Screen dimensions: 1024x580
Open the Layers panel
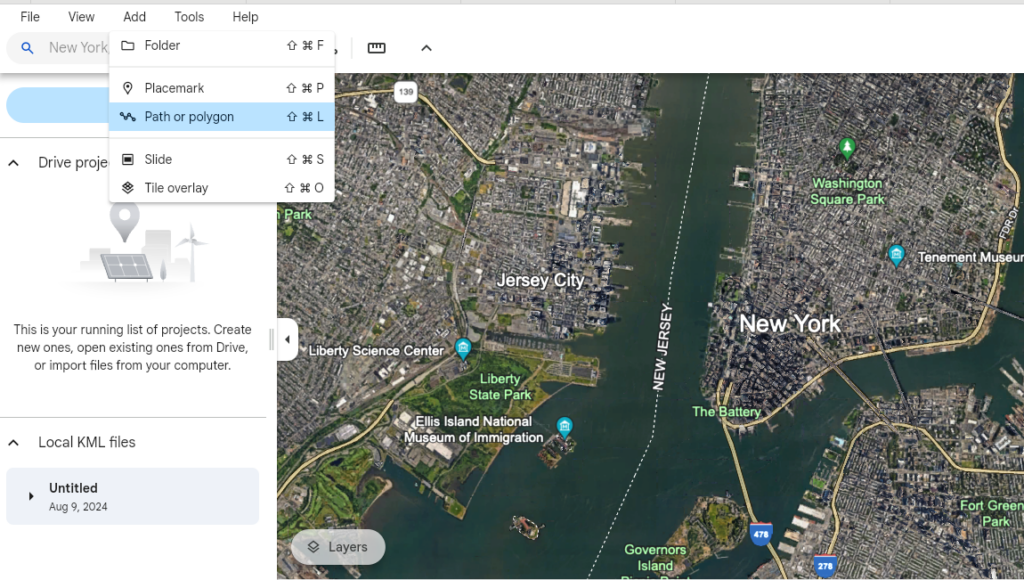pos(338,547)
